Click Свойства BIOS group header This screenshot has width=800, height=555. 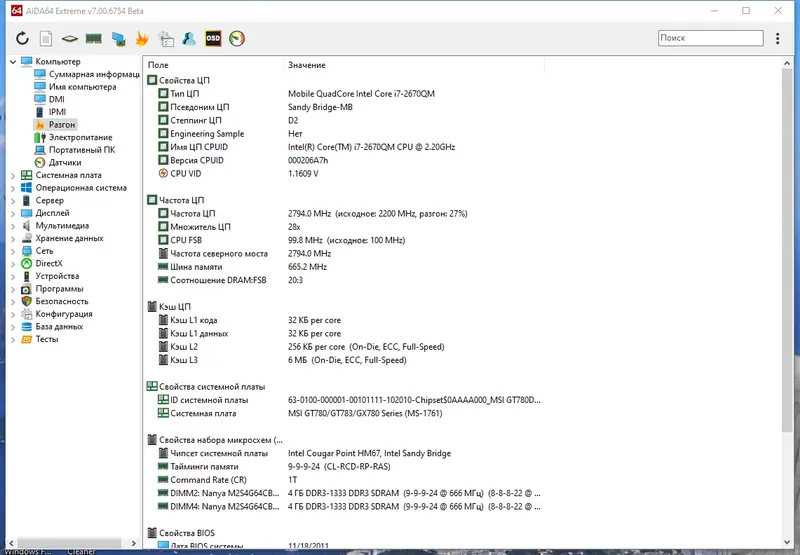click(x=187, y=533)
